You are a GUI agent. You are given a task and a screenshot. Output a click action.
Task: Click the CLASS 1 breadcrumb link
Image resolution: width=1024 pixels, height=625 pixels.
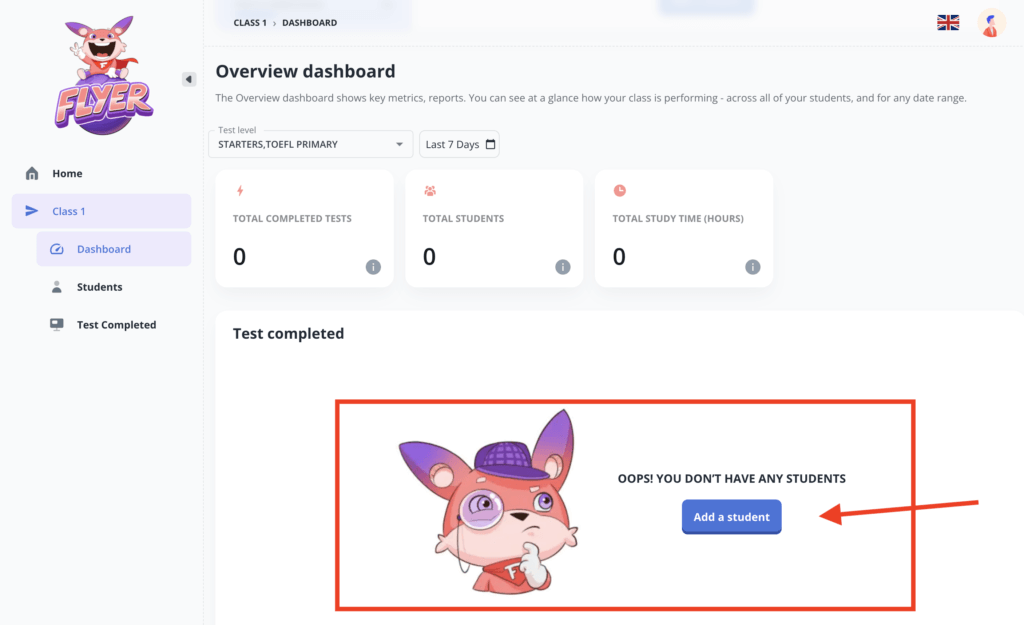[250, 22]
